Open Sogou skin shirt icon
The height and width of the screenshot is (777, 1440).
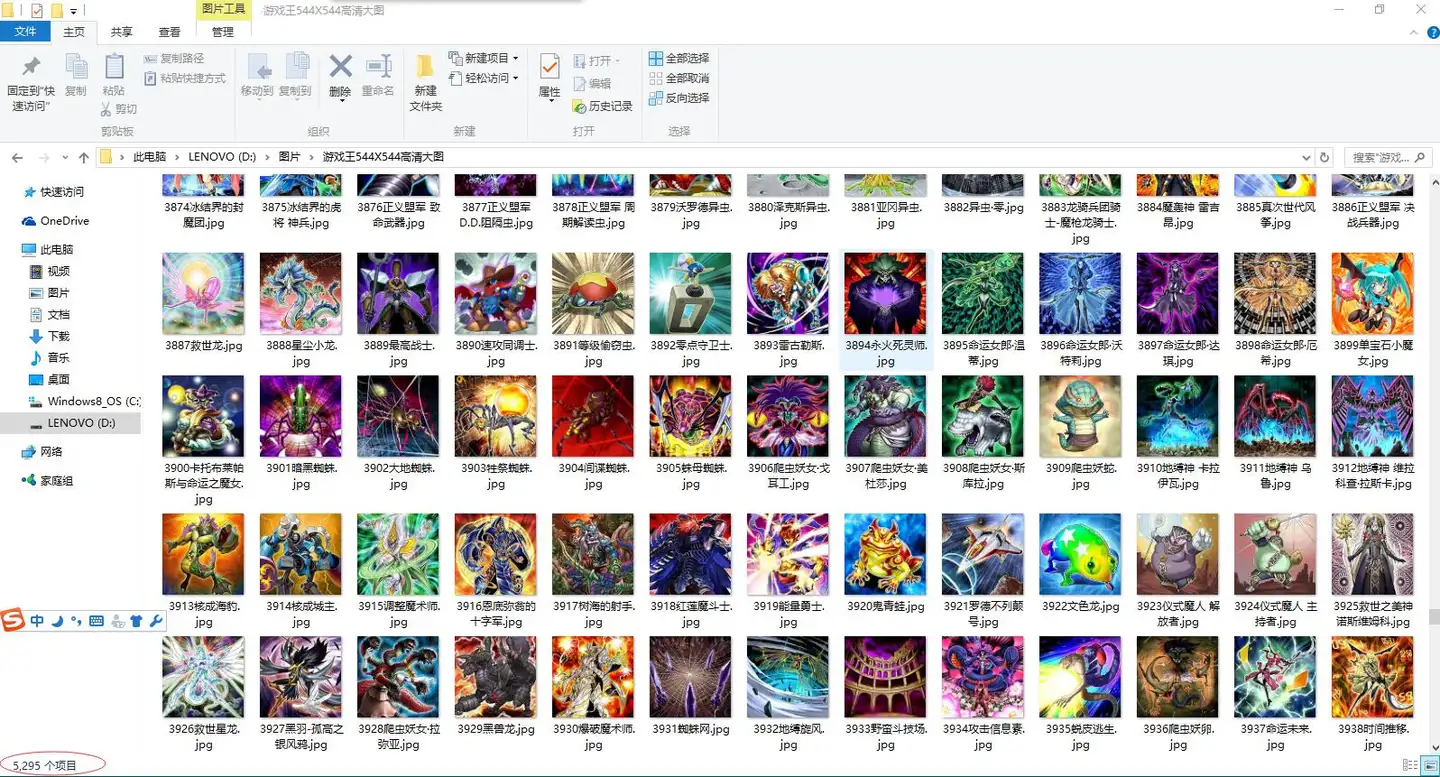136,621
